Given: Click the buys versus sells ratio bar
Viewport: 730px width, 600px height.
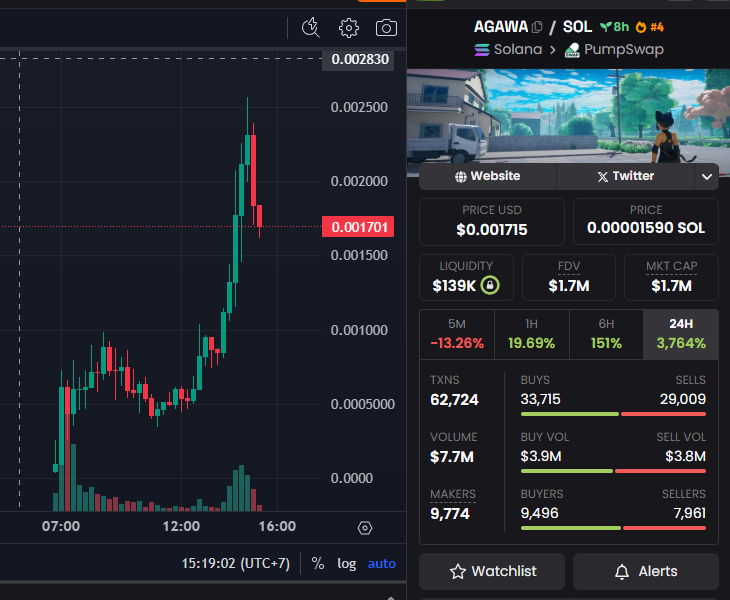Looking at the screenshot, I should (x=613, y=414).
